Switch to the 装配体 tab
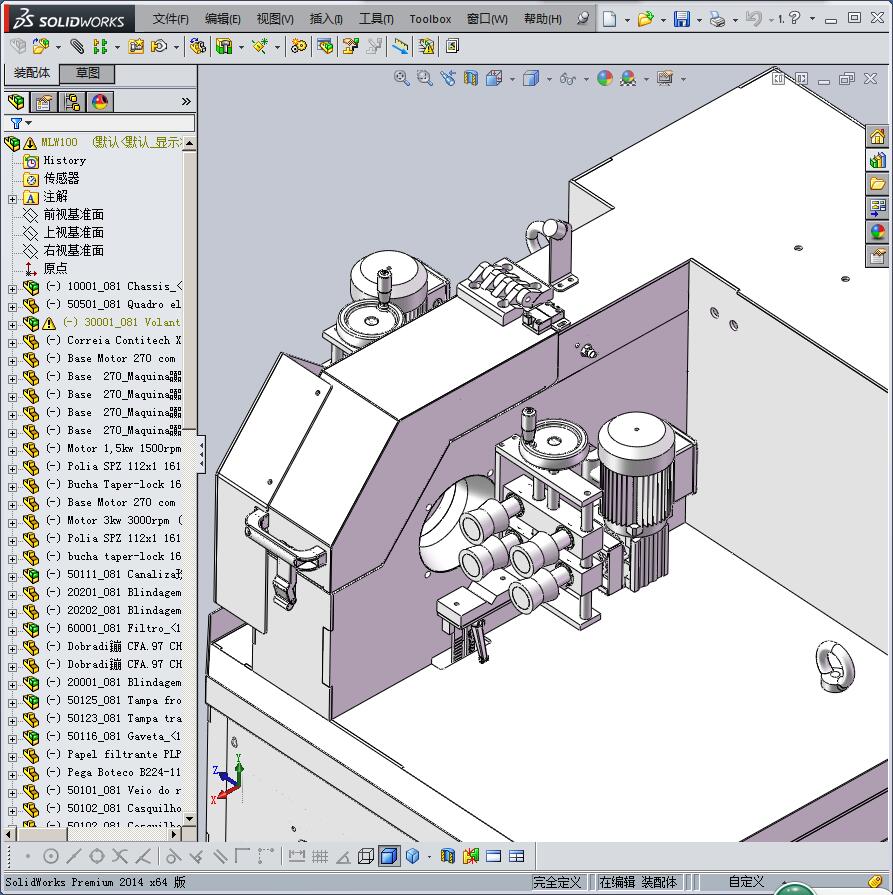 click(32, 73)
